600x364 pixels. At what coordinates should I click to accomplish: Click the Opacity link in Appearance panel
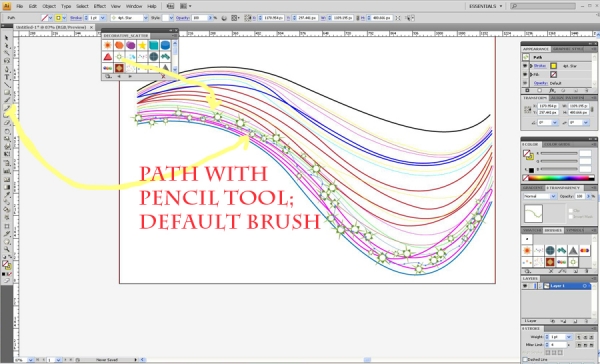coord(541,83)
